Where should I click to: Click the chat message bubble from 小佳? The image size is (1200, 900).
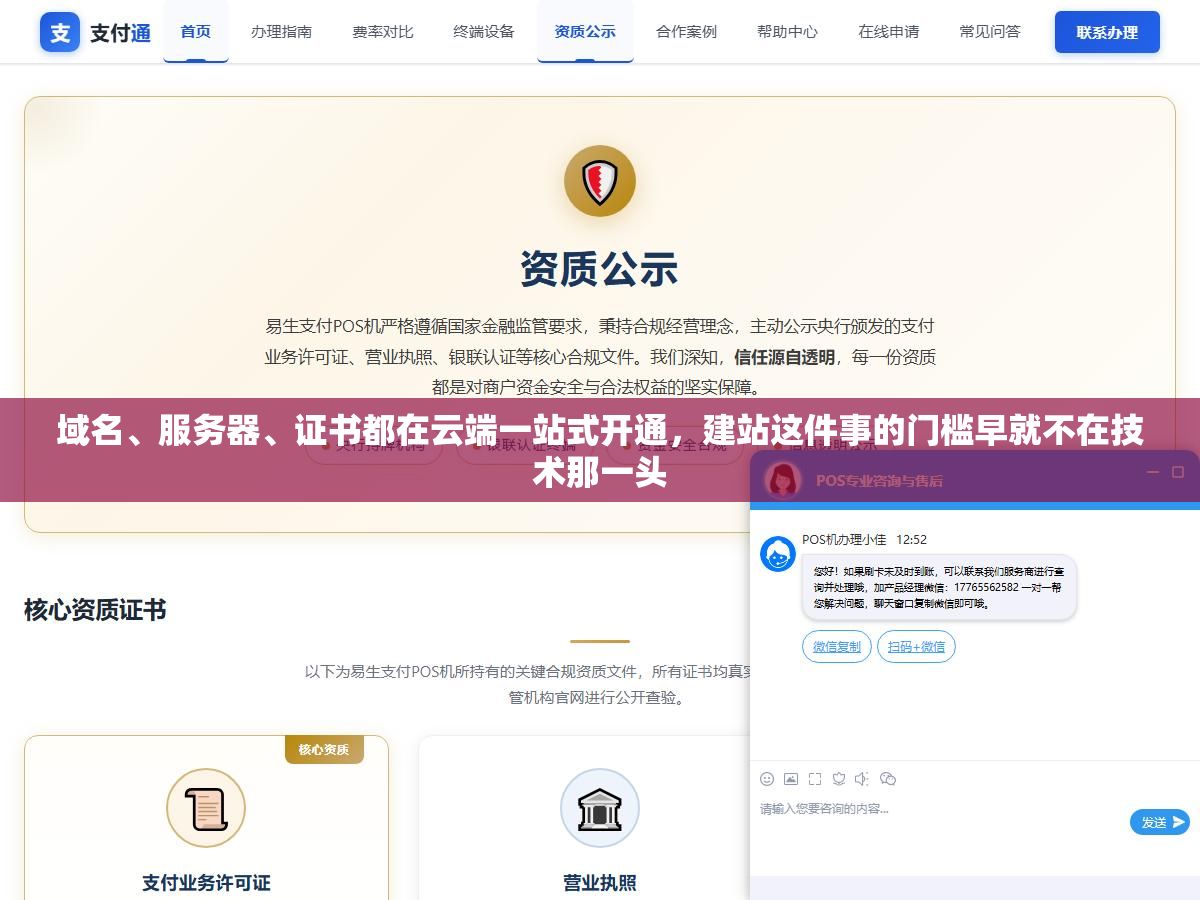point(939,587)
